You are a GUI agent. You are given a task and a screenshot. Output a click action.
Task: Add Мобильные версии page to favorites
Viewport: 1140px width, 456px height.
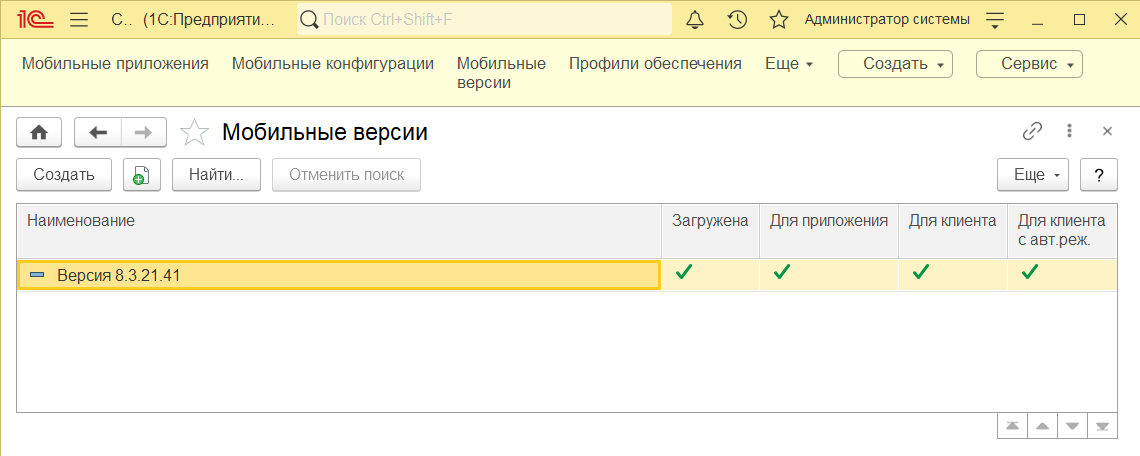click(193, 132)
